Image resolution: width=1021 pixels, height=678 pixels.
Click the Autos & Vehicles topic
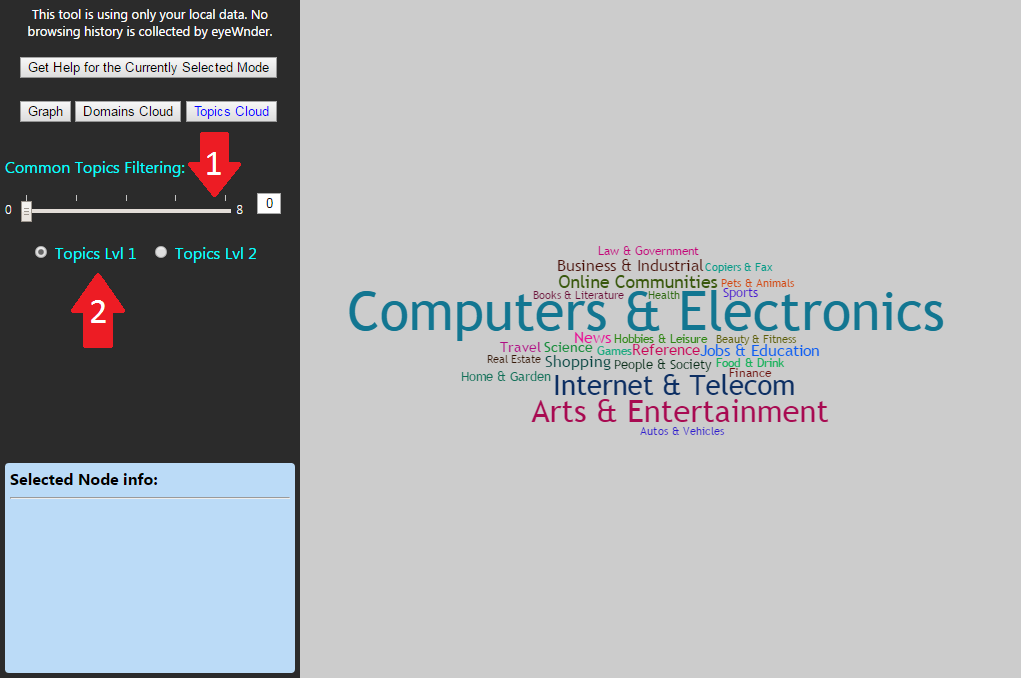682,431
